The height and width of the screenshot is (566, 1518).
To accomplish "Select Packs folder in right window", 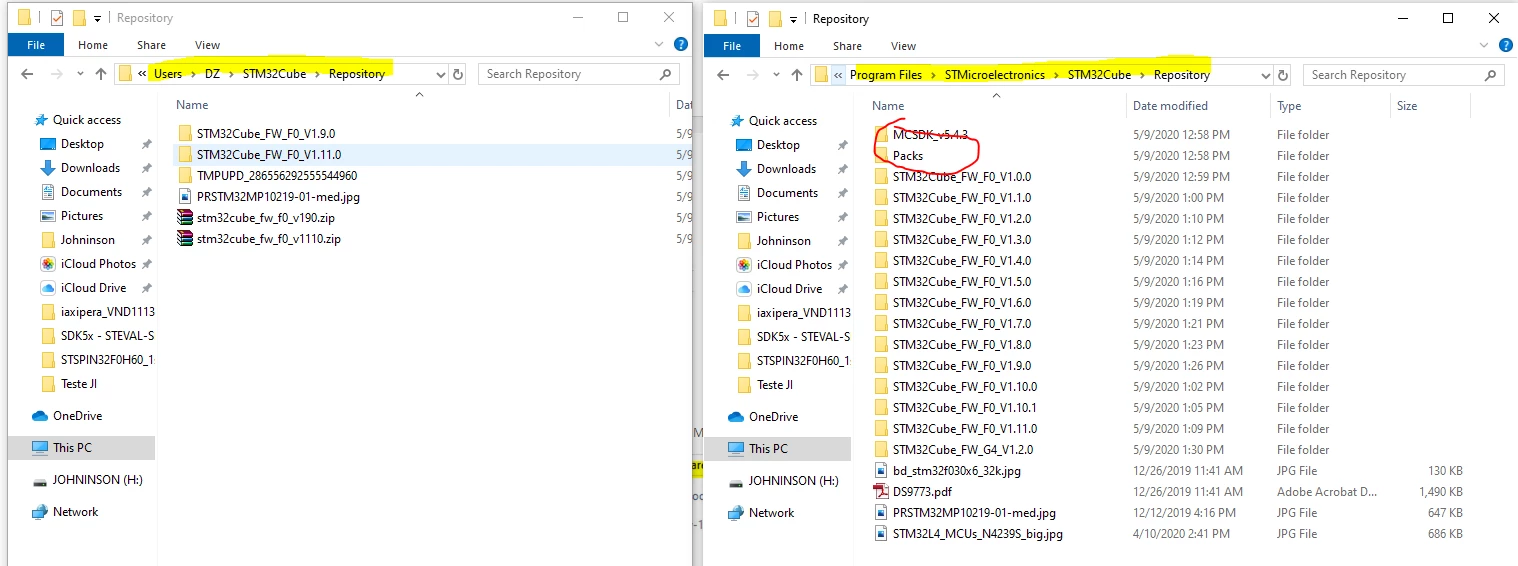I will coord(908,156).
